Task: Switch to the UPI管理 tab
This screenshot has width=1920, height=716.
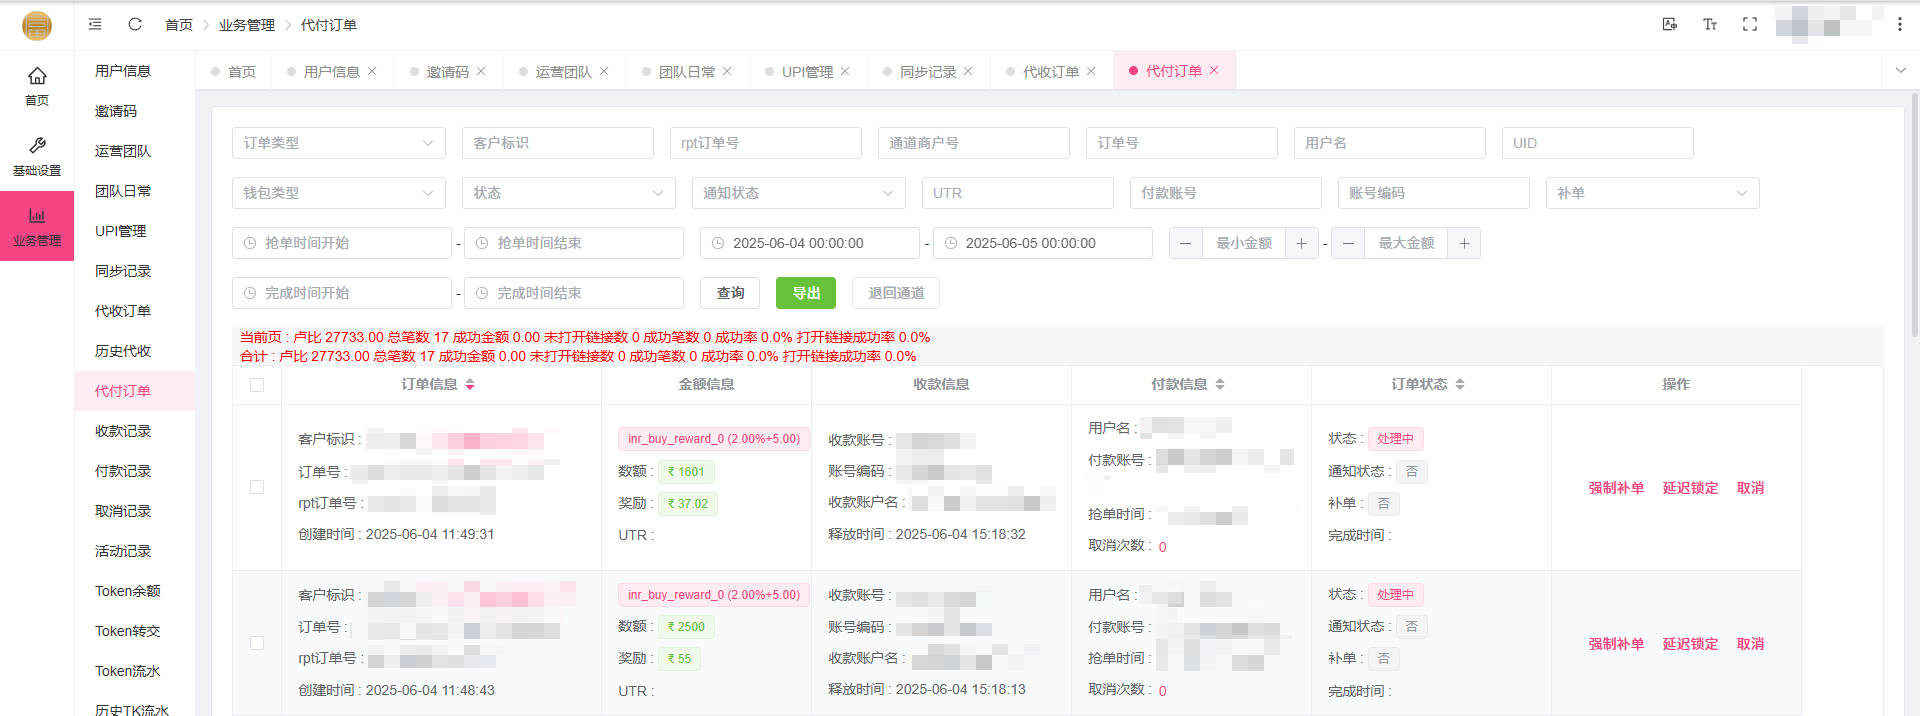Action: click(x=806, y=72)
